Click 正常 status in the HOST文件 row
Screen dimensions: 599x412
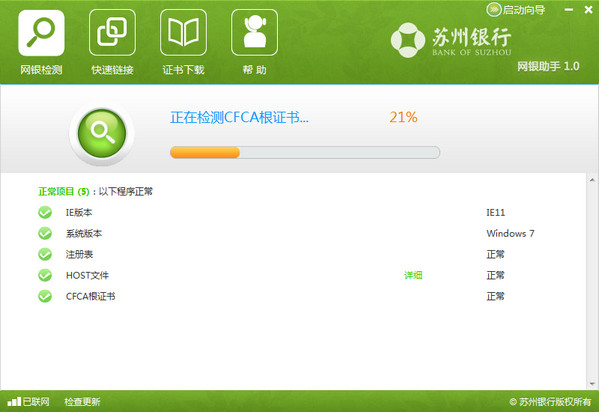click(x=495, y=276)
